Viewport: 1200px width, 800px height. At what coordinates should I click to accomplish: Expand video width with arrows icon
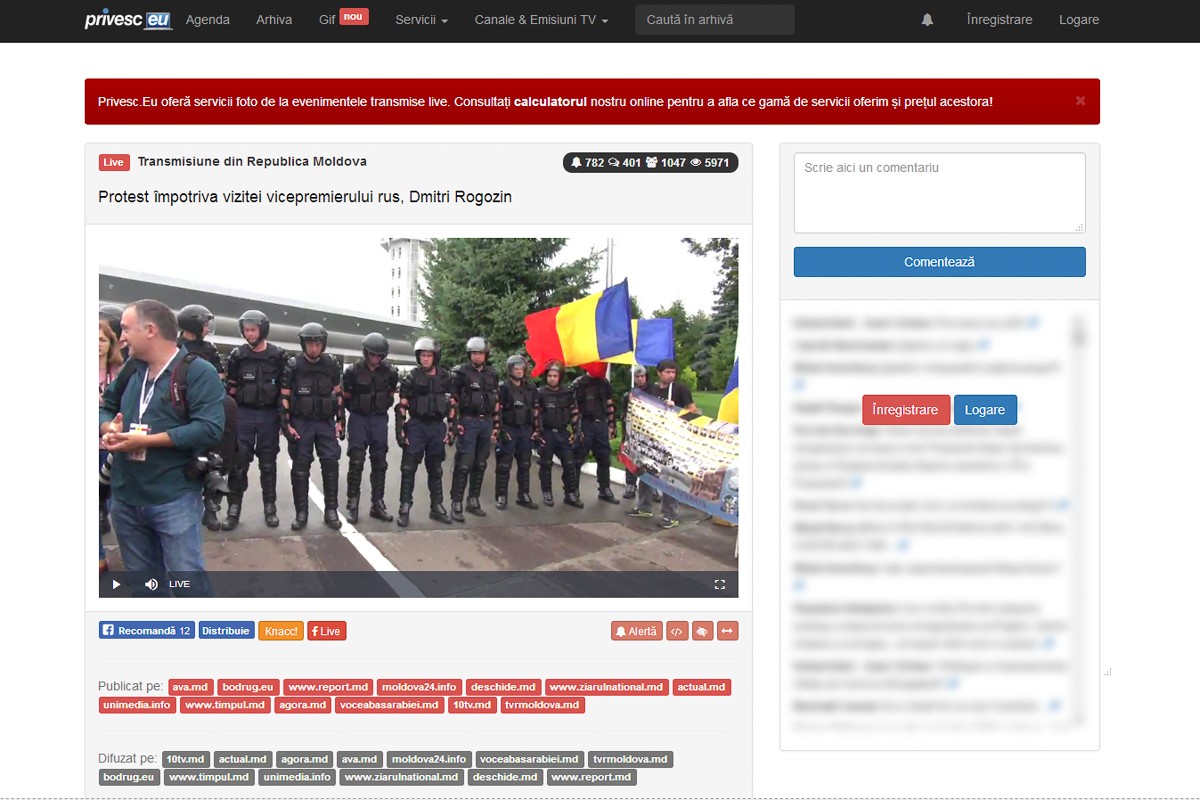pos(727,631)
